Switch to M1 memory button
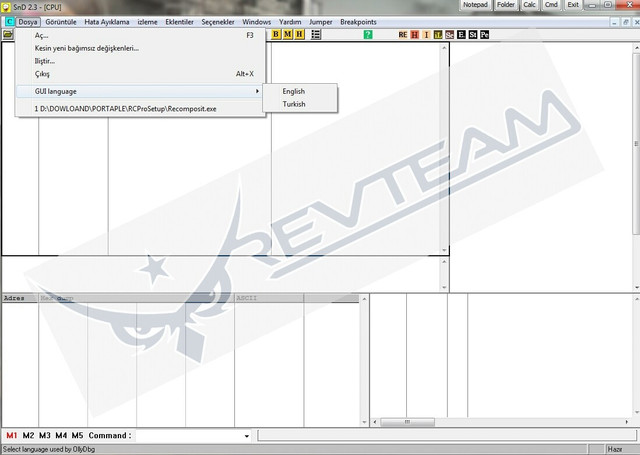640x455 pixels. 12,435
